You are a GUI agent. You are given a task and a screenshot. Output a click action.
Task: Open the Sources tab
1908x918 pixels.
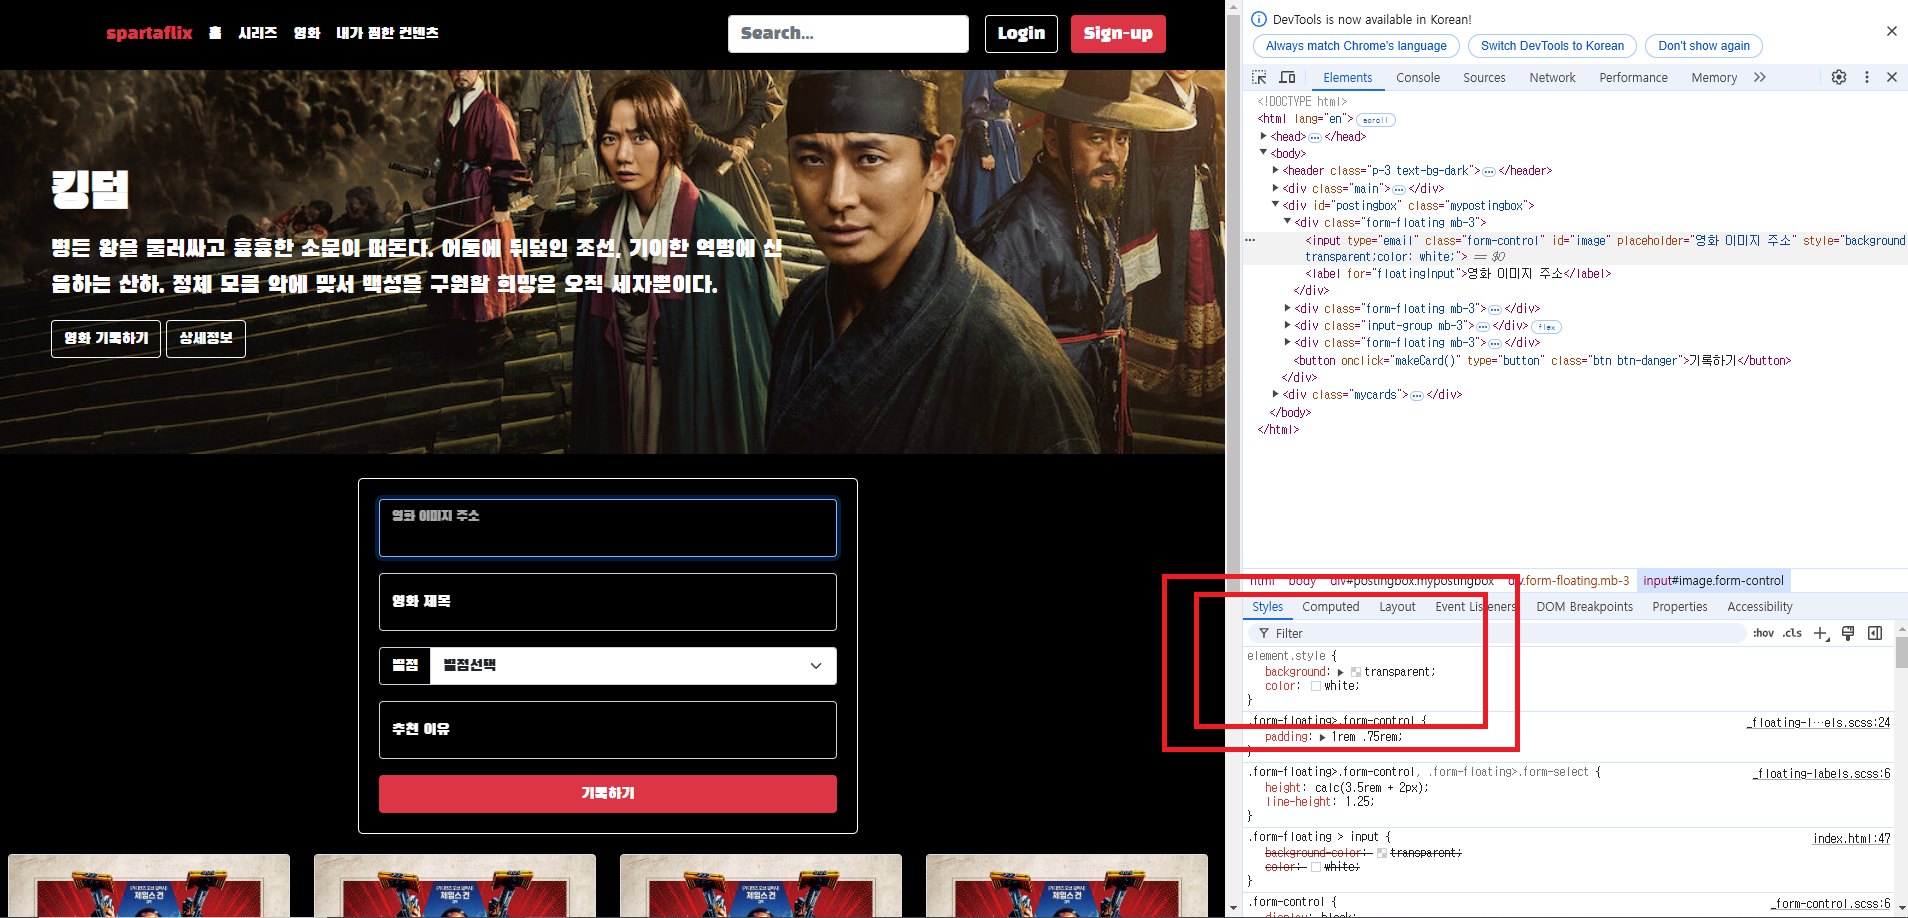pyautogui.click(x=1484, y=77)
